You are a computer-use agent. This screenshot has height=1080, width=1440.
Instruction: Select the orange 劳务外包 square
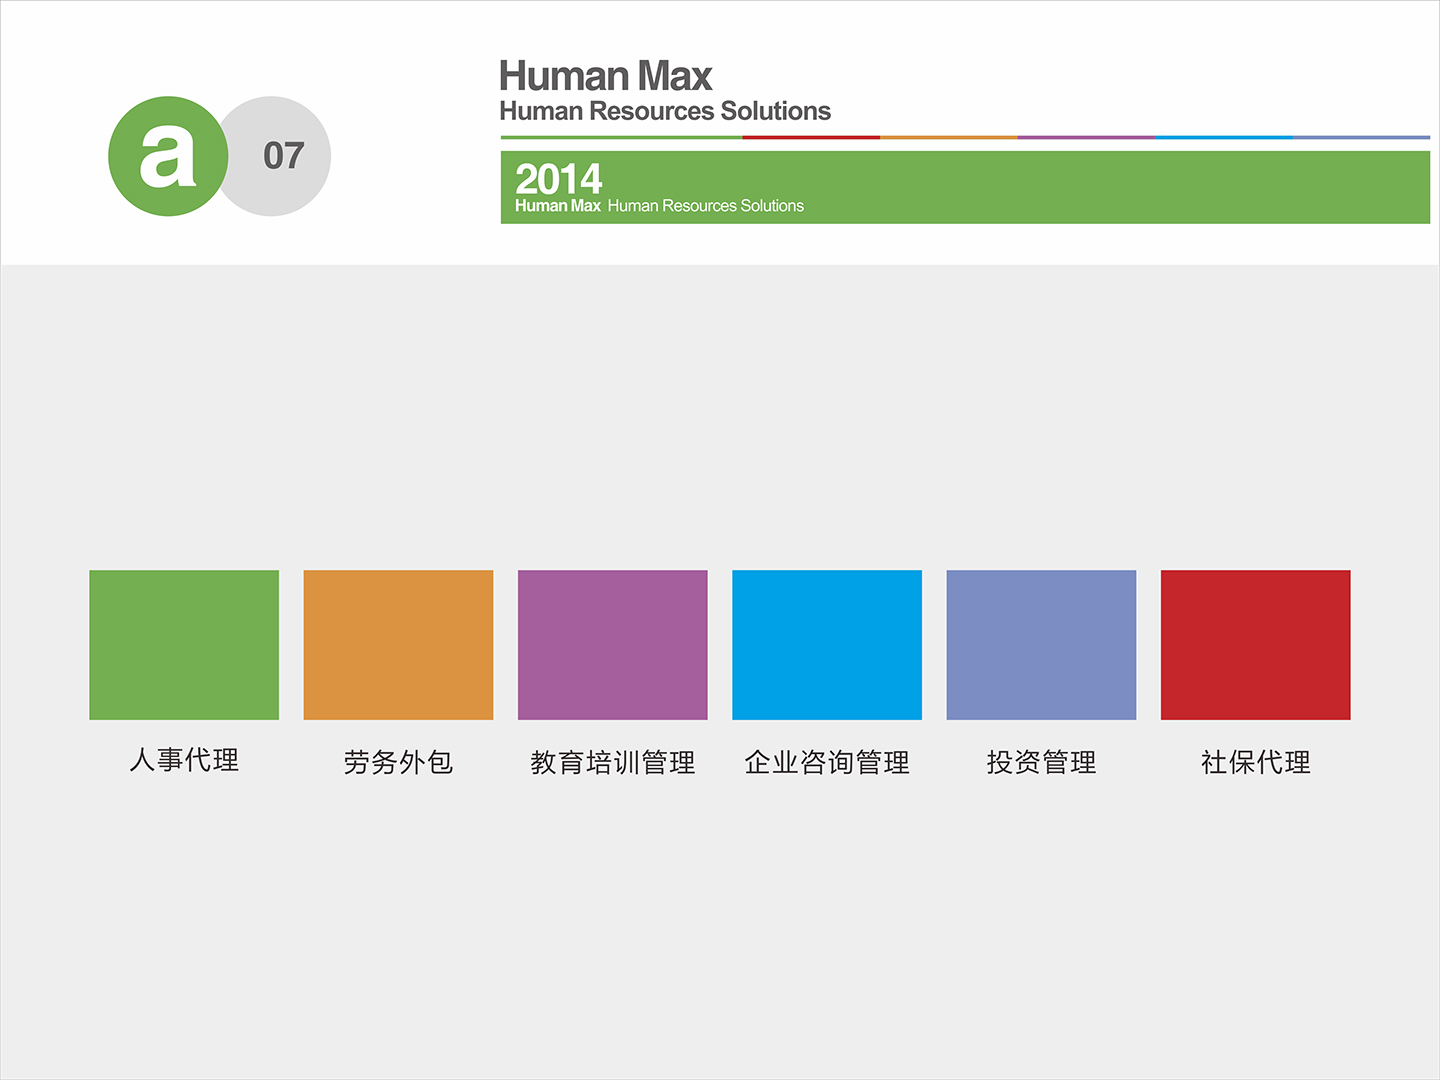tap(398, 645)
